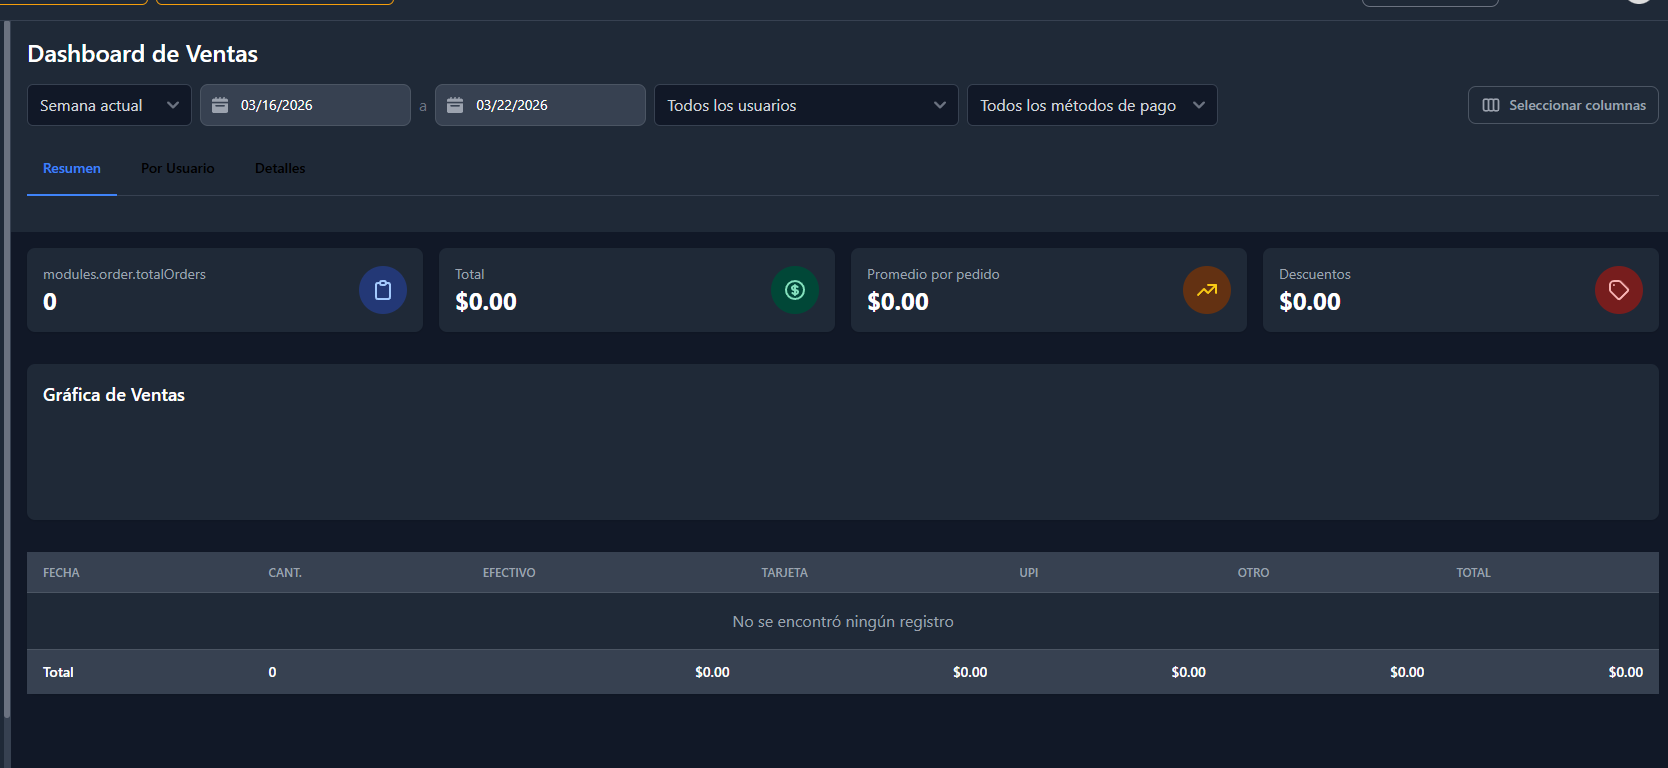Screen dimensions: 1668x768
Task: Click the columns icon in Seleccionar columnas
Action: pos(1491,105)
